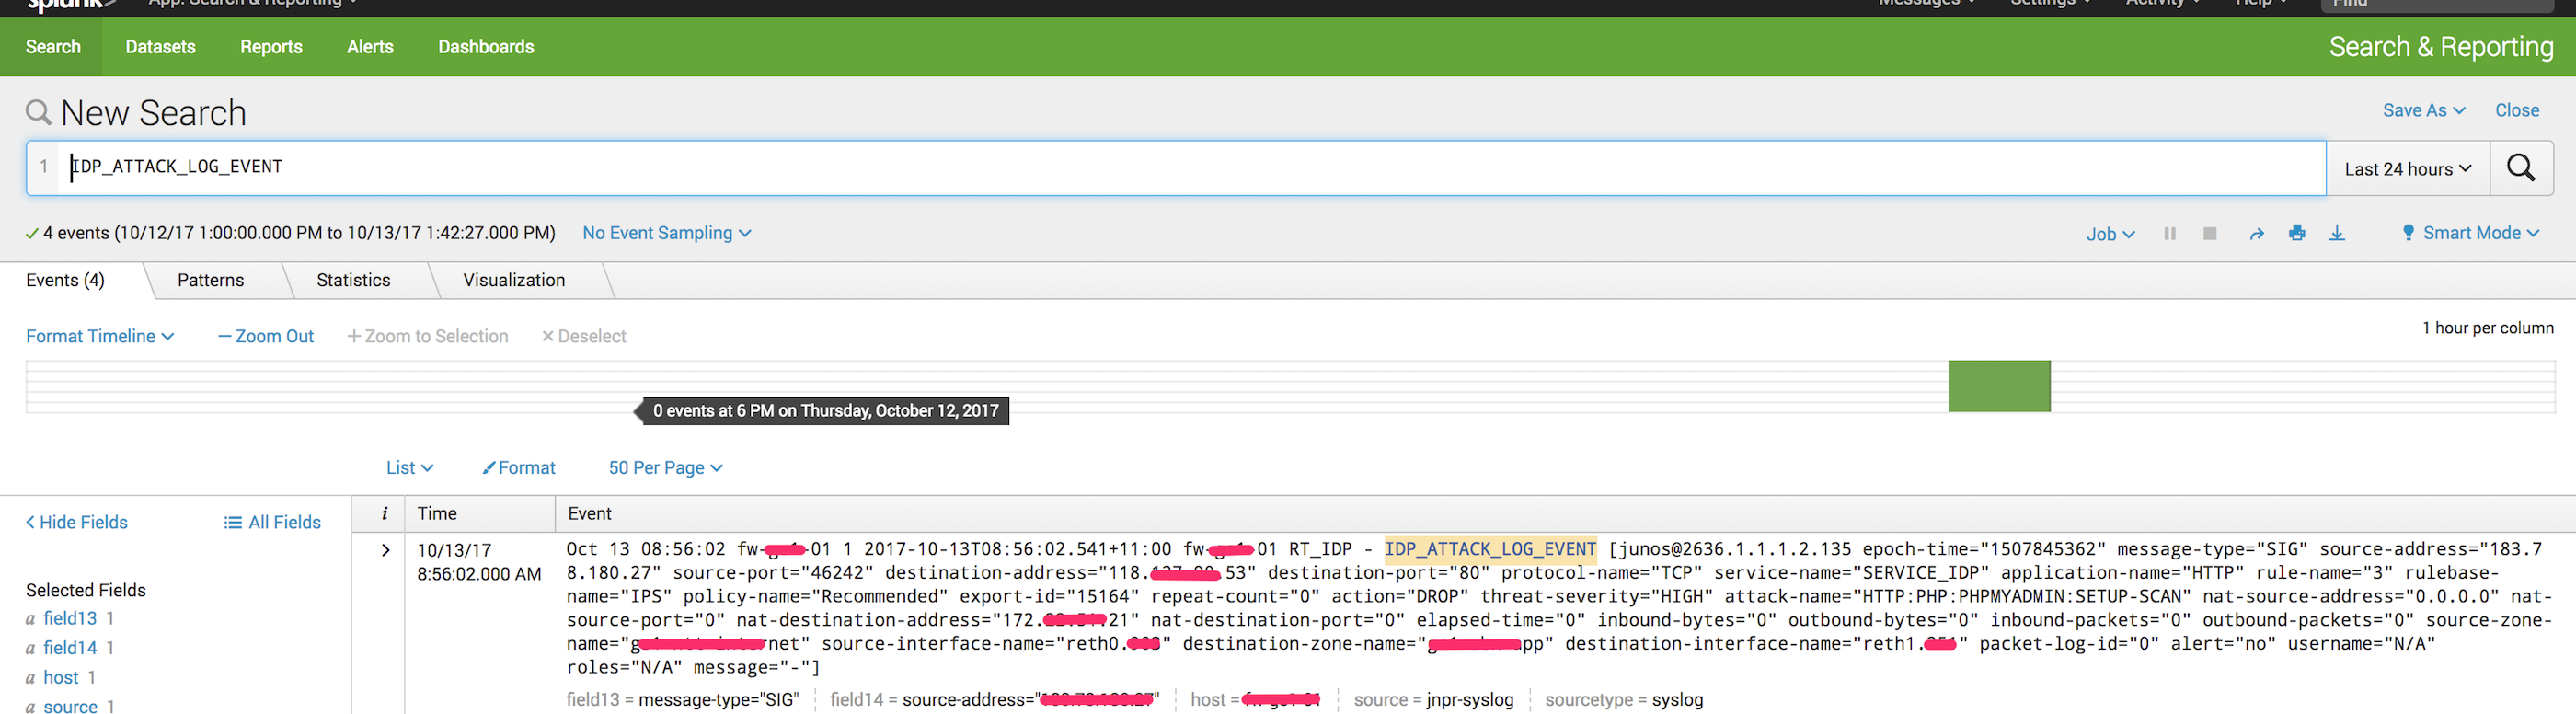Image resolution: width=2576 pixels, height=714 pixels.
Task: Click Deselect on timeline
Action: (584, 336)
